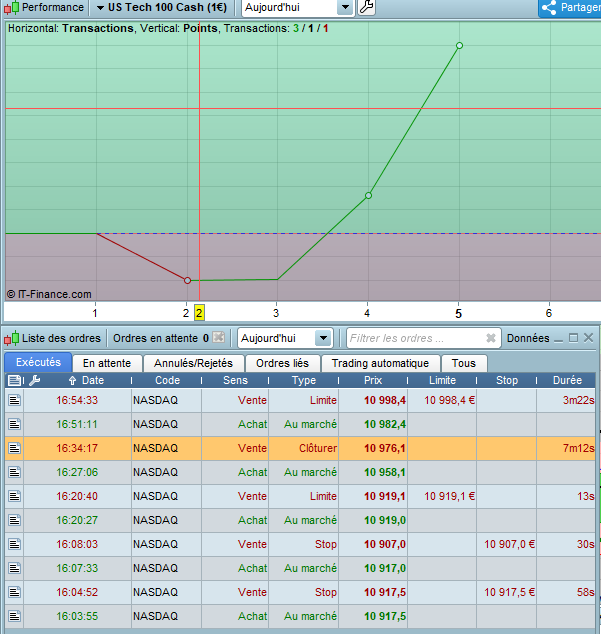Switch to the En attente tab
Viewport: 601px width, 634px height.
pyautogui.click(x=106, y=363)
